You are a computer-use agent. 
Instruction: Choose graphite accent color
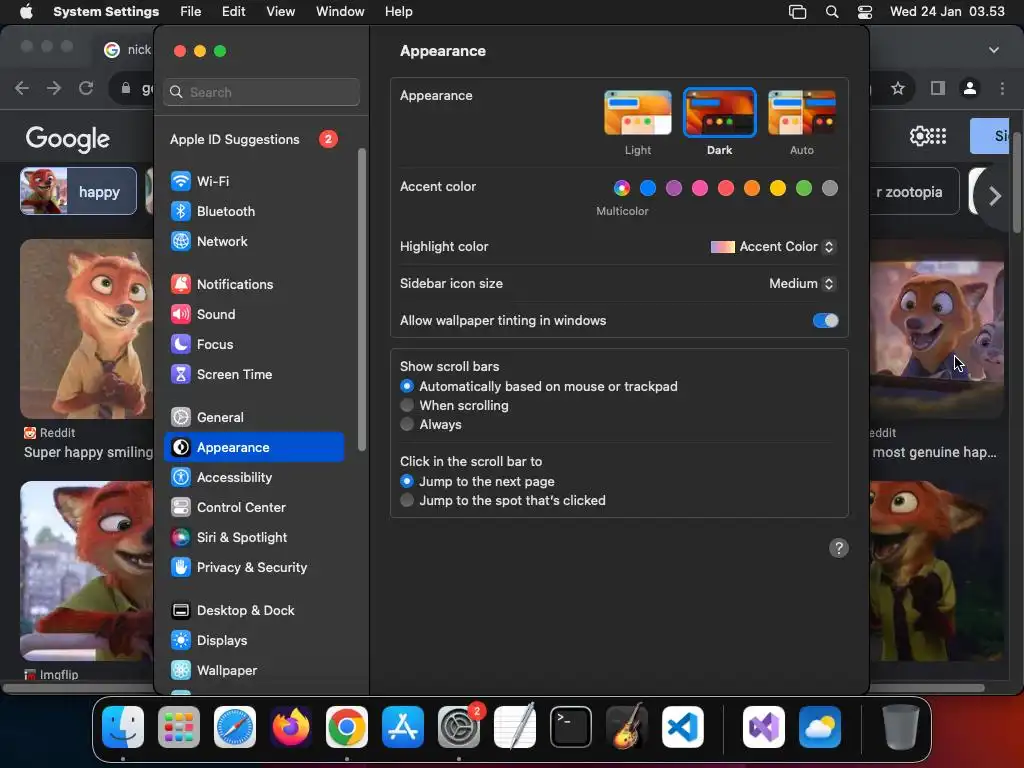tap(829, 188)
